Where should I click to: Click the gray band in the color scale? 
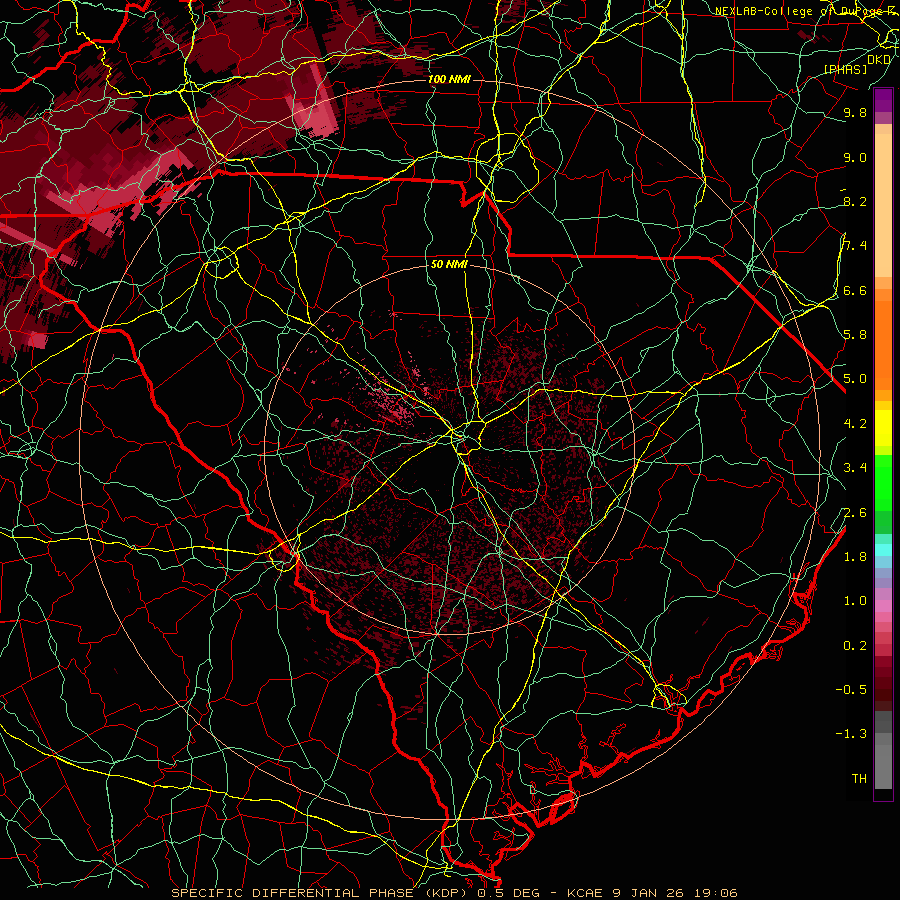point(883,749)
